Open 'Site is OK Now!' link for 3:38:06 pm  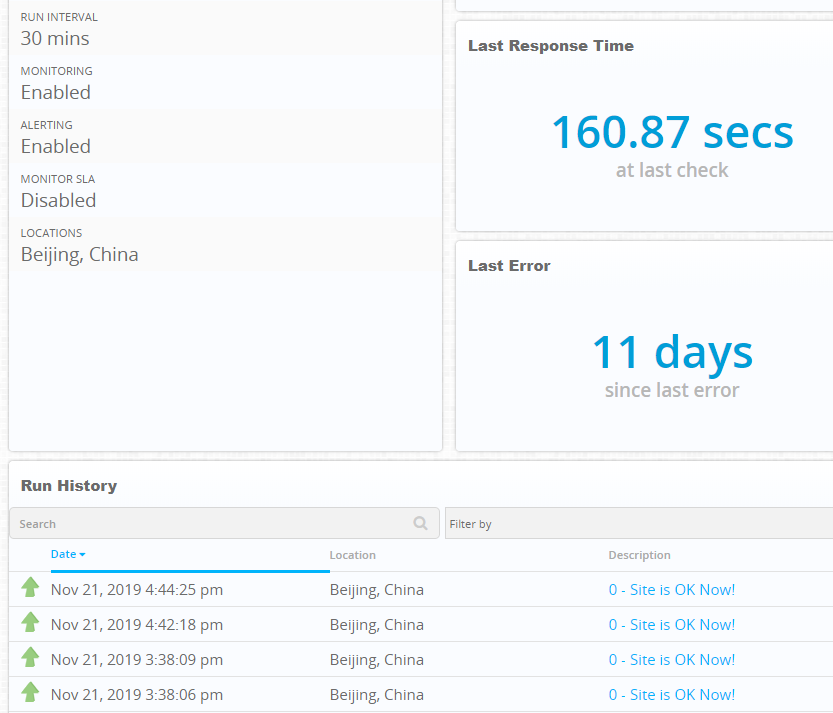tap(671, 695)
